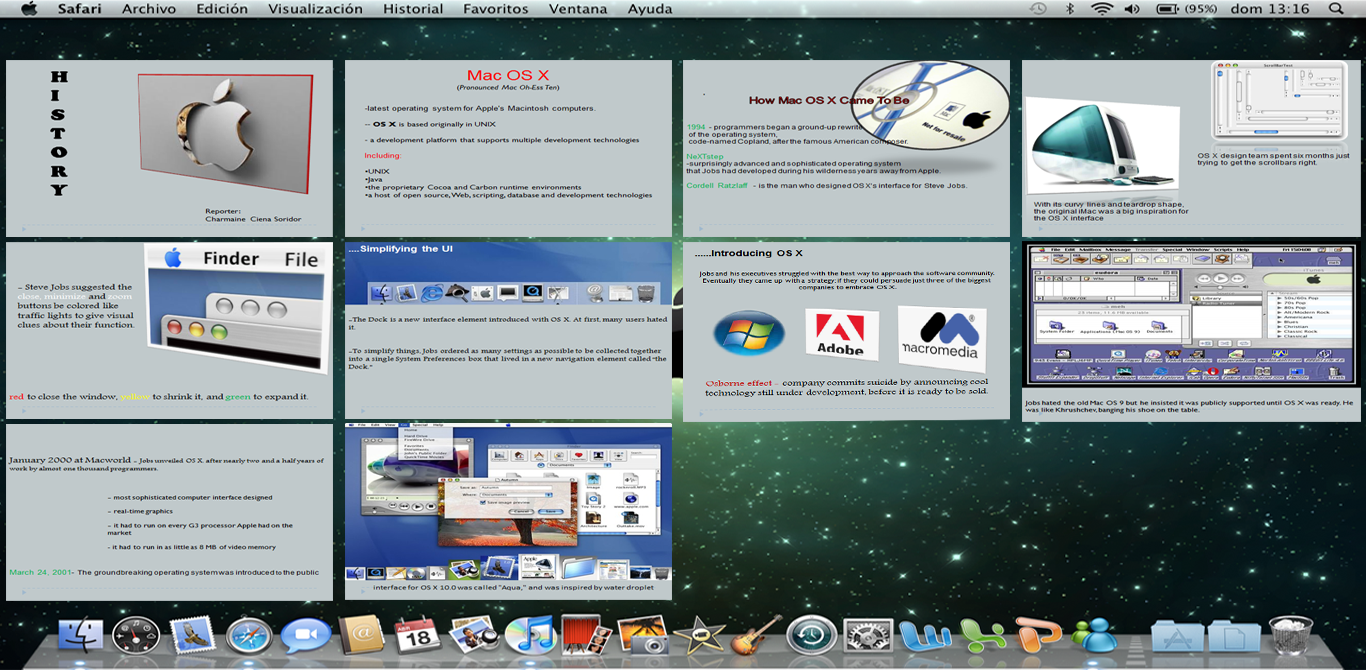The width and height of the screenshot is (1366, 670).
Task: Open Photo Booth in the dock
Action: point(586,635)
